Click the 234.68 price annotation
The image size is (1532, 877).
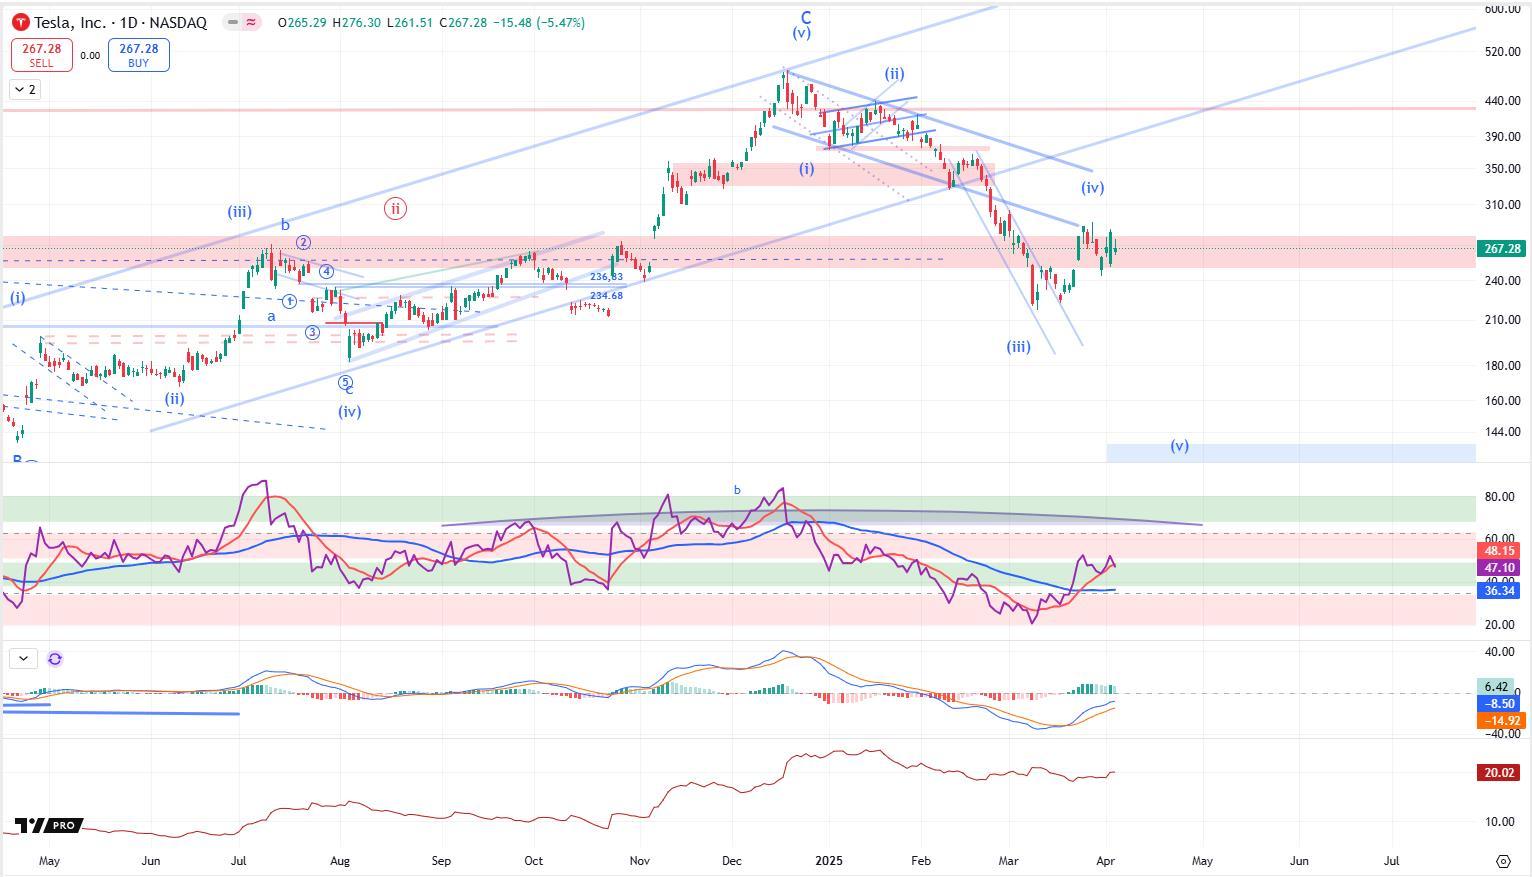[x=606, y=296]
